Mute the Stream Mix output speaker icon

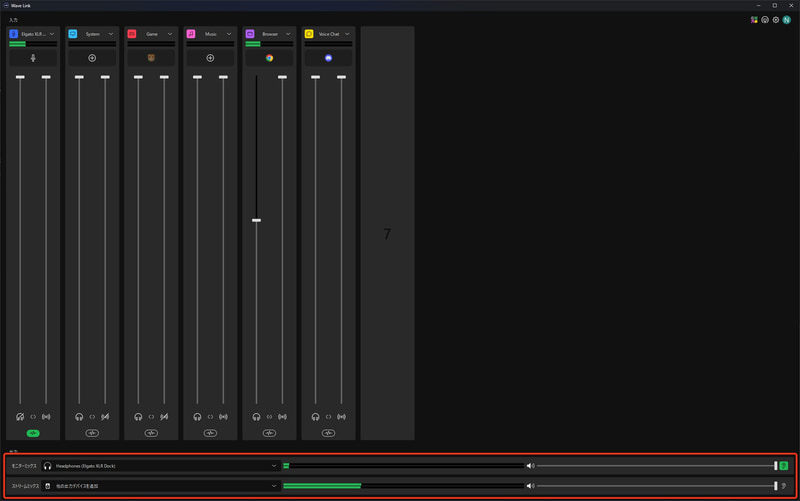click(x=531, y=486)
